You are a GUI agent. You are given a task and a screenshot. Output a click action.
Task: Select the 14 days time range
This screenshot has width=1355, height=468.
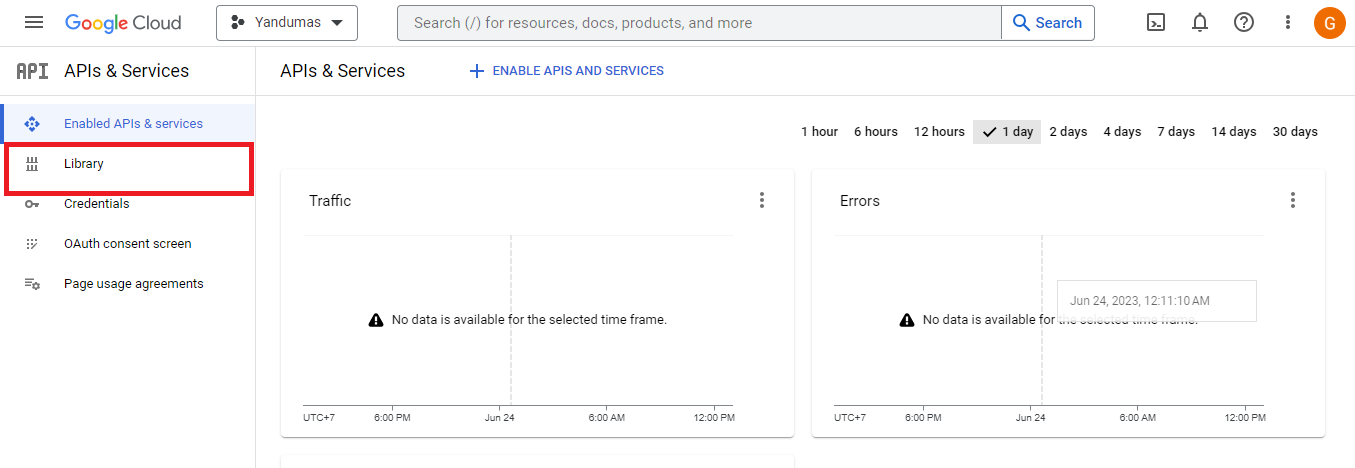click(x=1234, y=132)
